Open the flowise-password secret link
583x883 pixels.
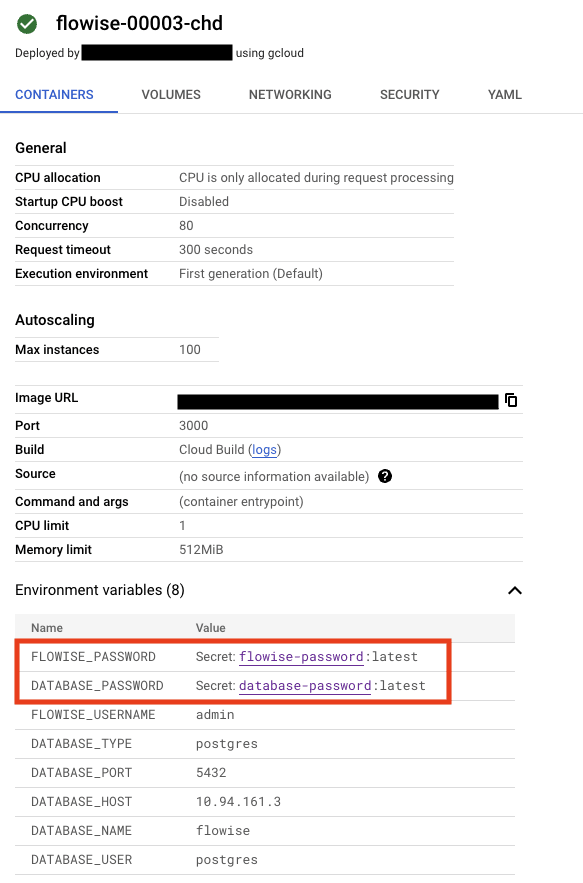pos(301,657)
